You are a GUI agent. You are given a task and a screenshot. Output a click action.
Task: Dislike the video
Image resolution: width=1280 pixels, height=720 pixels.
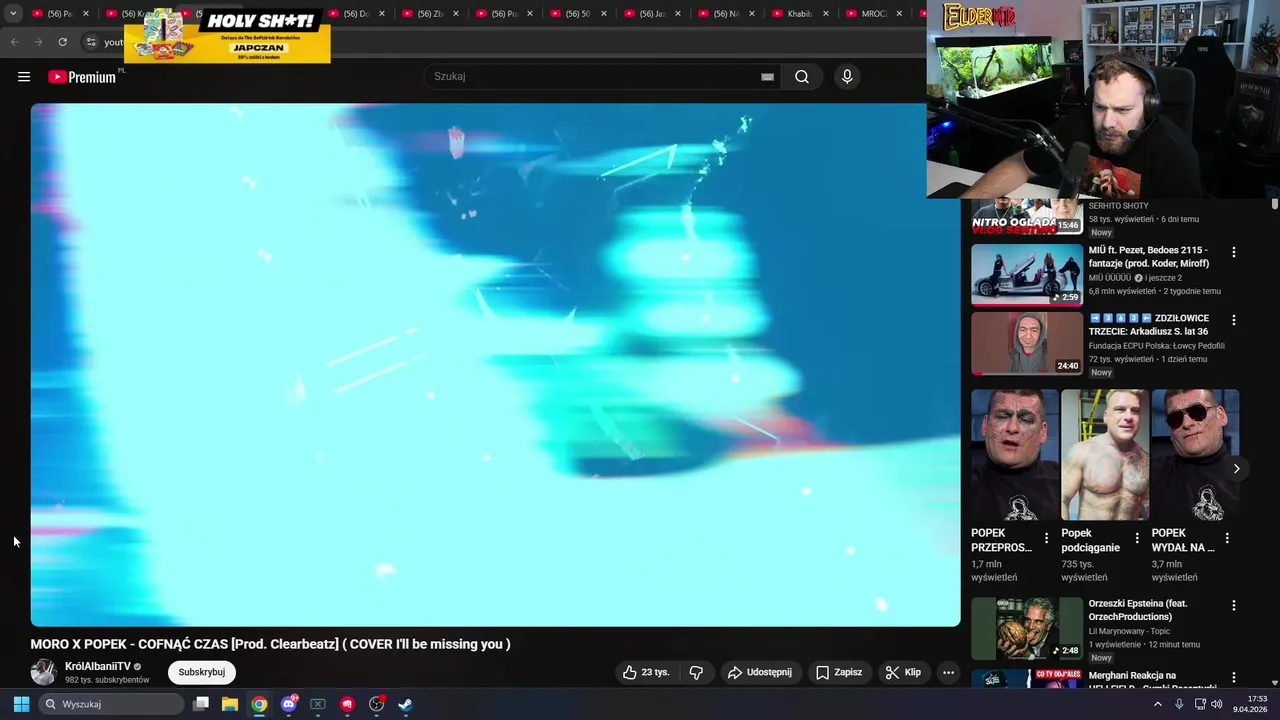(x=697, y=672)
